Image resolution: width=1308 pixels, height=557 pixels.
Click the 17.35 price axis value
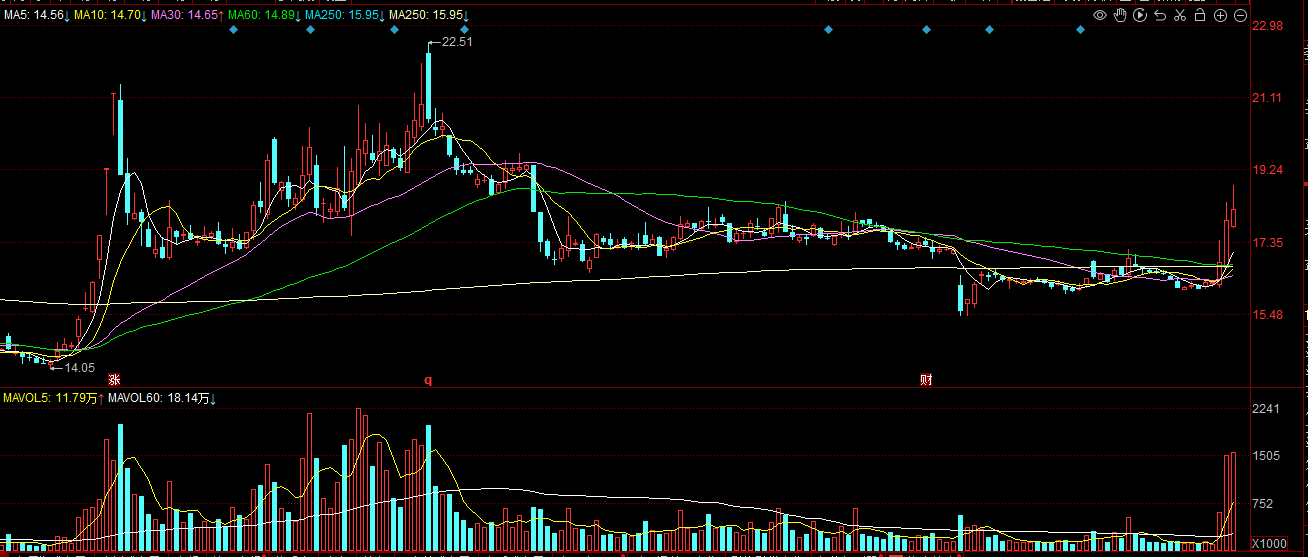[x=1268, y=243]
